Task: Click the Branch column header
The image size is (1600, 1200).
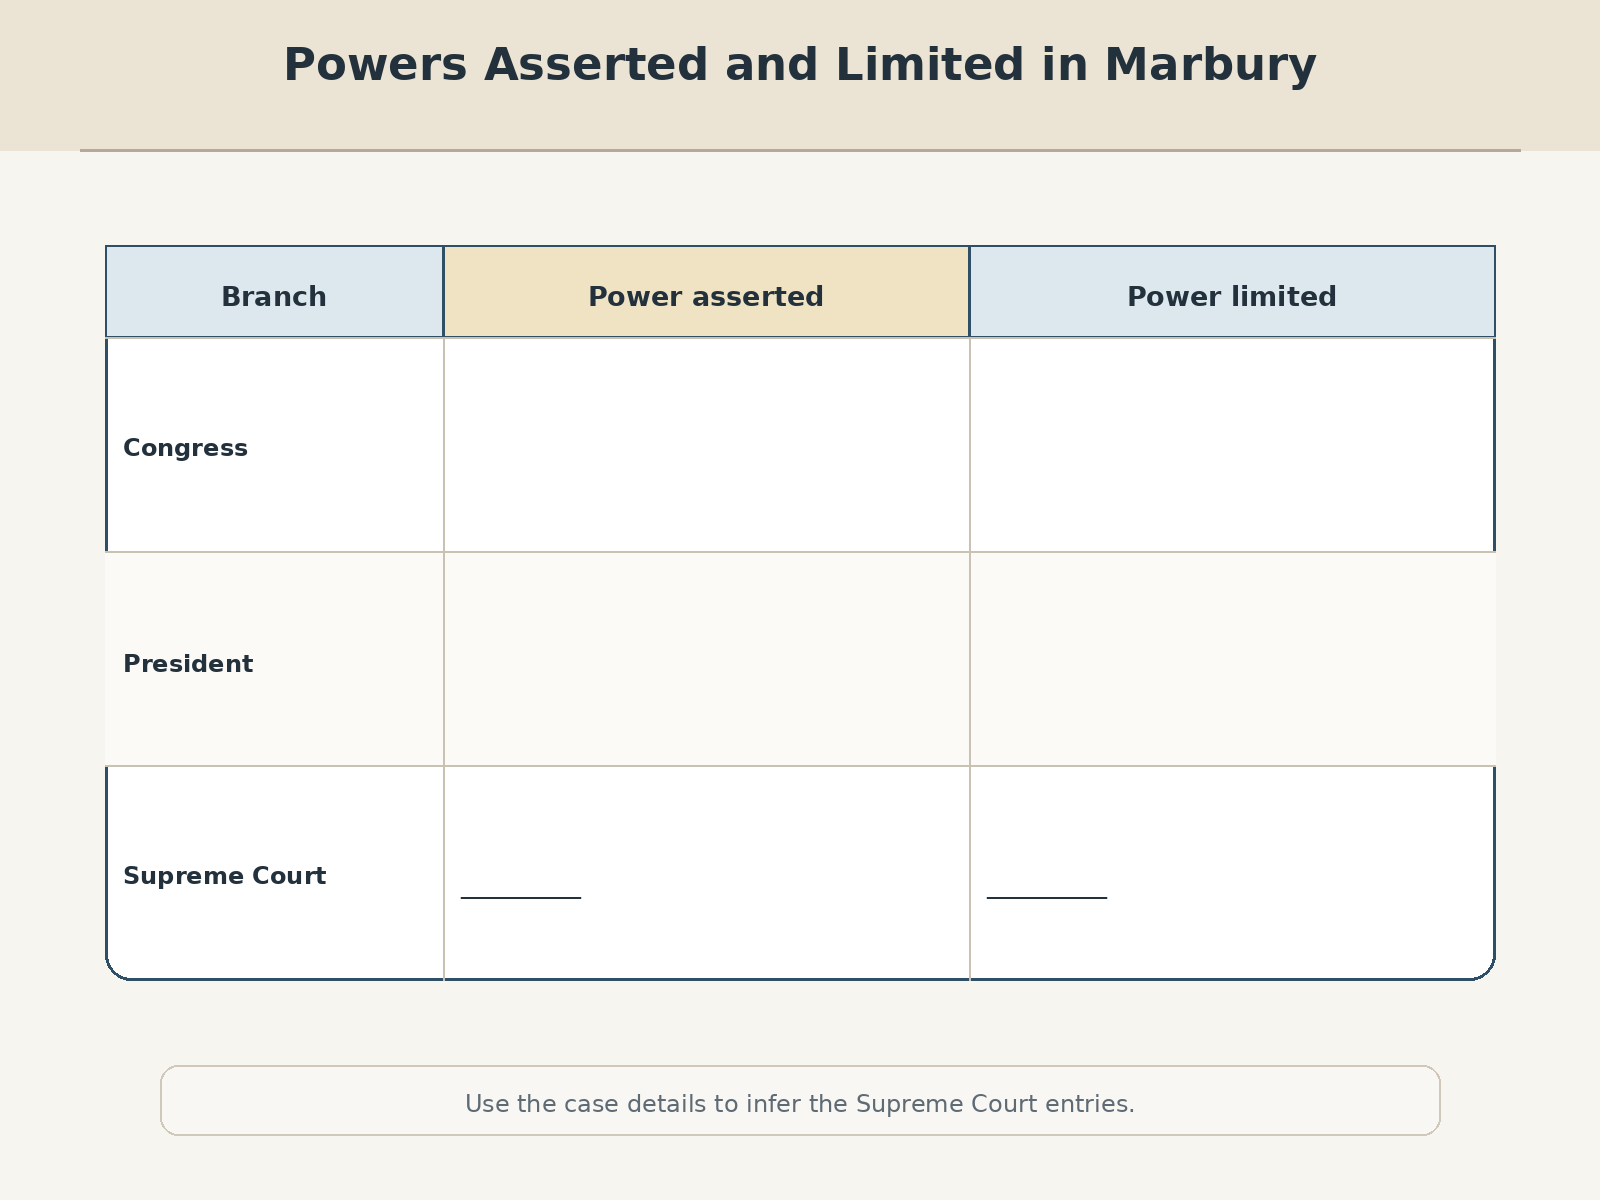Action: [274, 292]
